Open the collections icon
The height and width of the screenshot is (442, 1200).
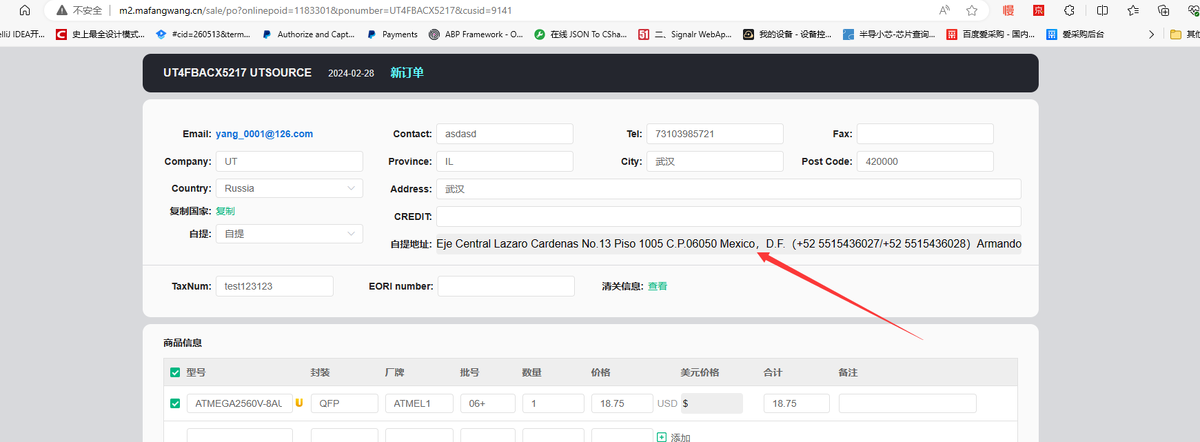[1163, 10]
